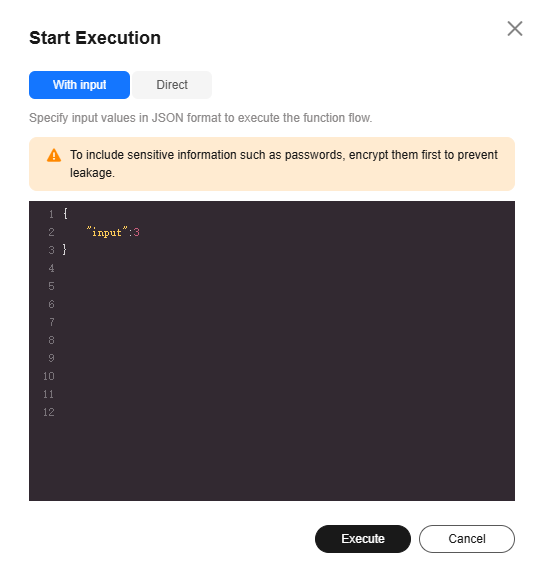This screenshot has height=579, width=540.
Task: Click the empty area of the JSON editor
Action: pyautogui.click(x=284, y=369)
